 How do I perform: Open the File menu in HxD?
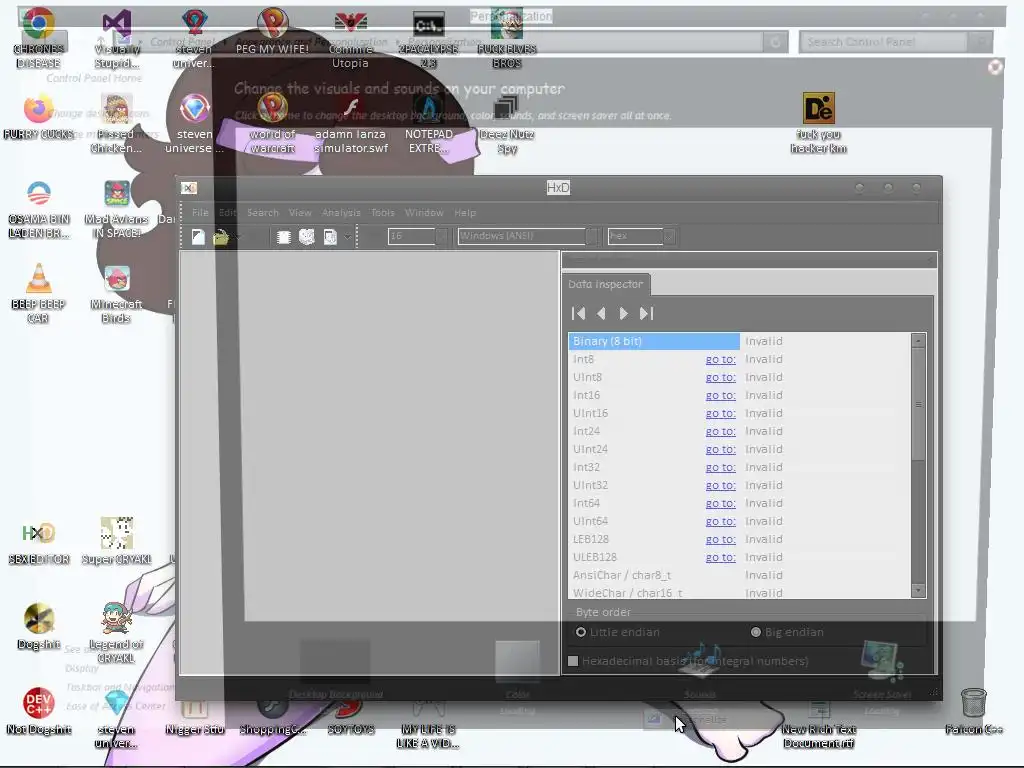[200, 213]
